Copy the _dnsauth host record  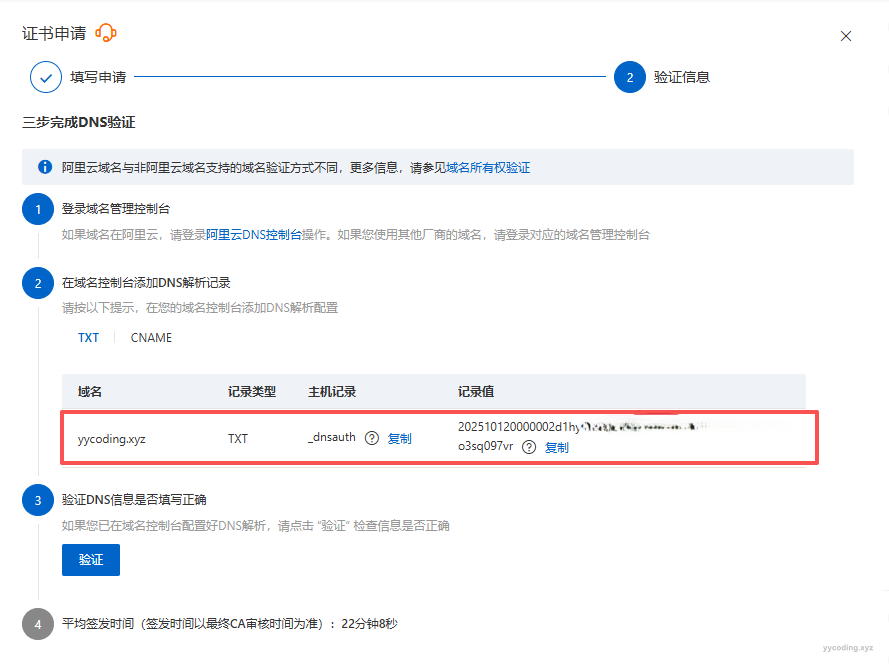(399, 438)
